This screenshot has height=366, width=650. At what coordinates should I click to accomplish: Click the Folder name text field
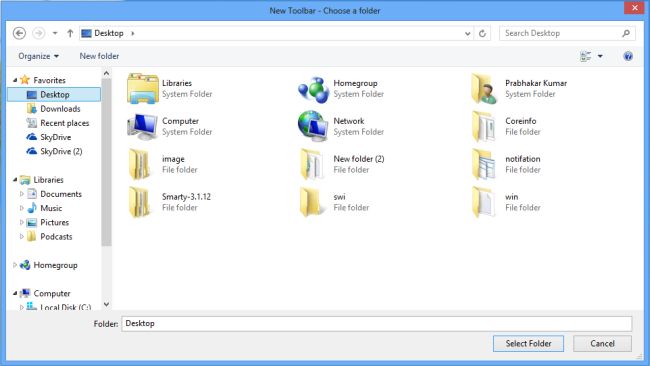pyautogui.click(x=376, y=323)
